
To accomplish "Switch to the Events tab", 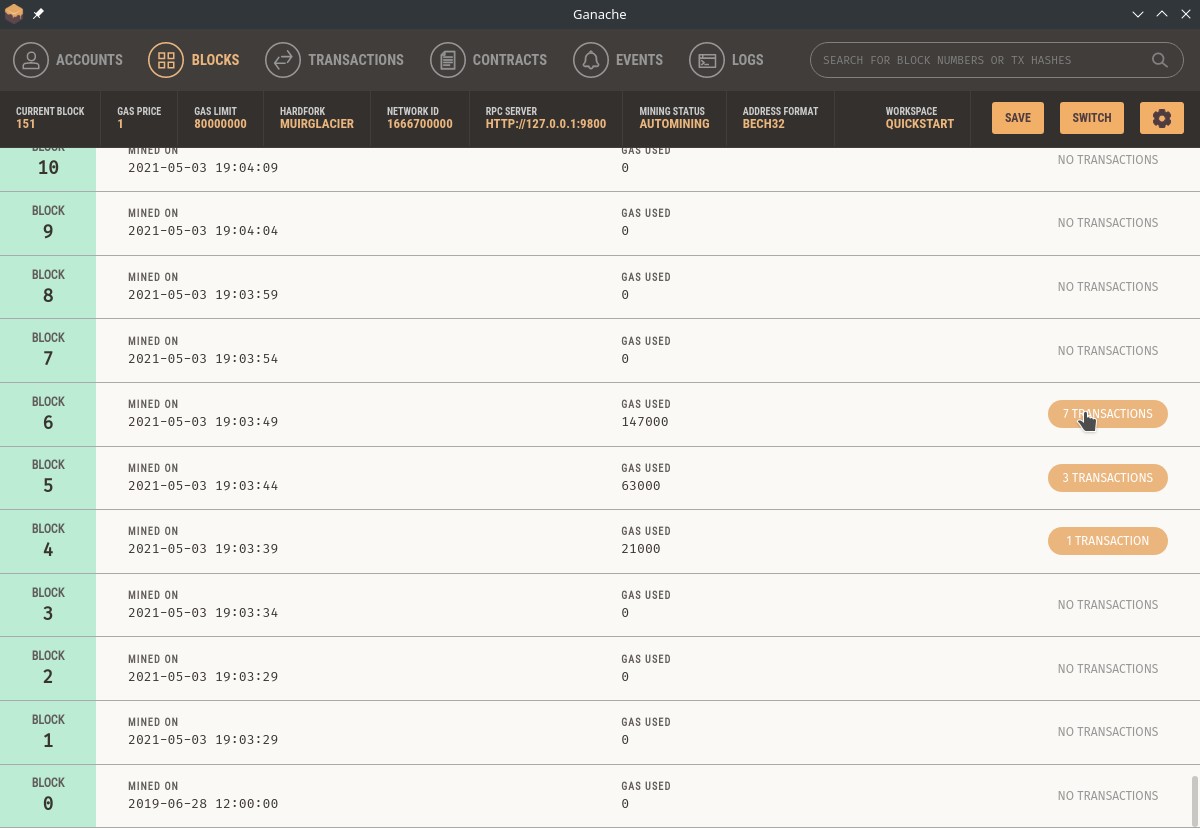I will [x=618, y=60].
